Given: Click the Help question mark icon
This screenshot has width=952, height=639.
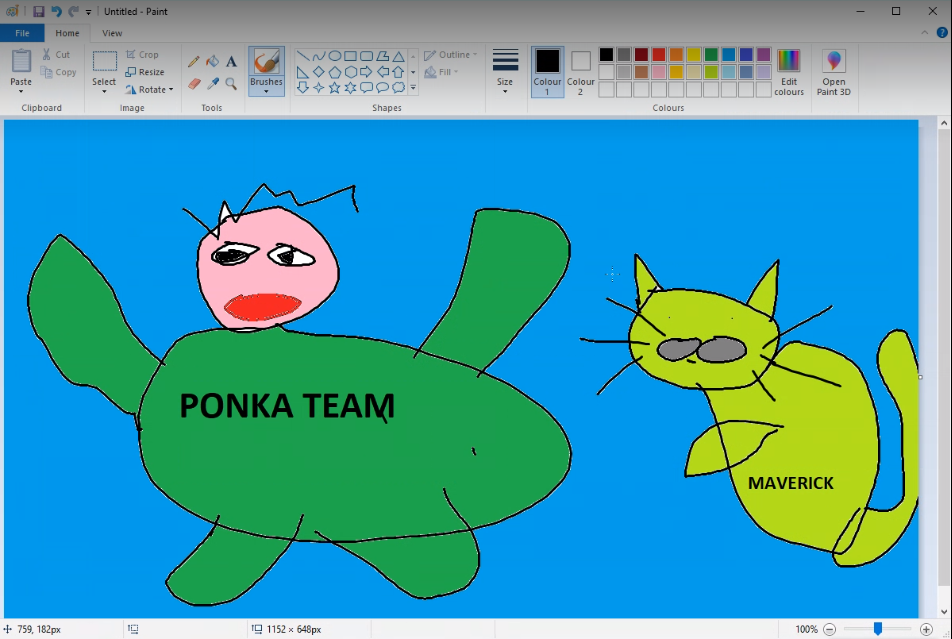Looking at the screenshot, I should click(942, 33).
